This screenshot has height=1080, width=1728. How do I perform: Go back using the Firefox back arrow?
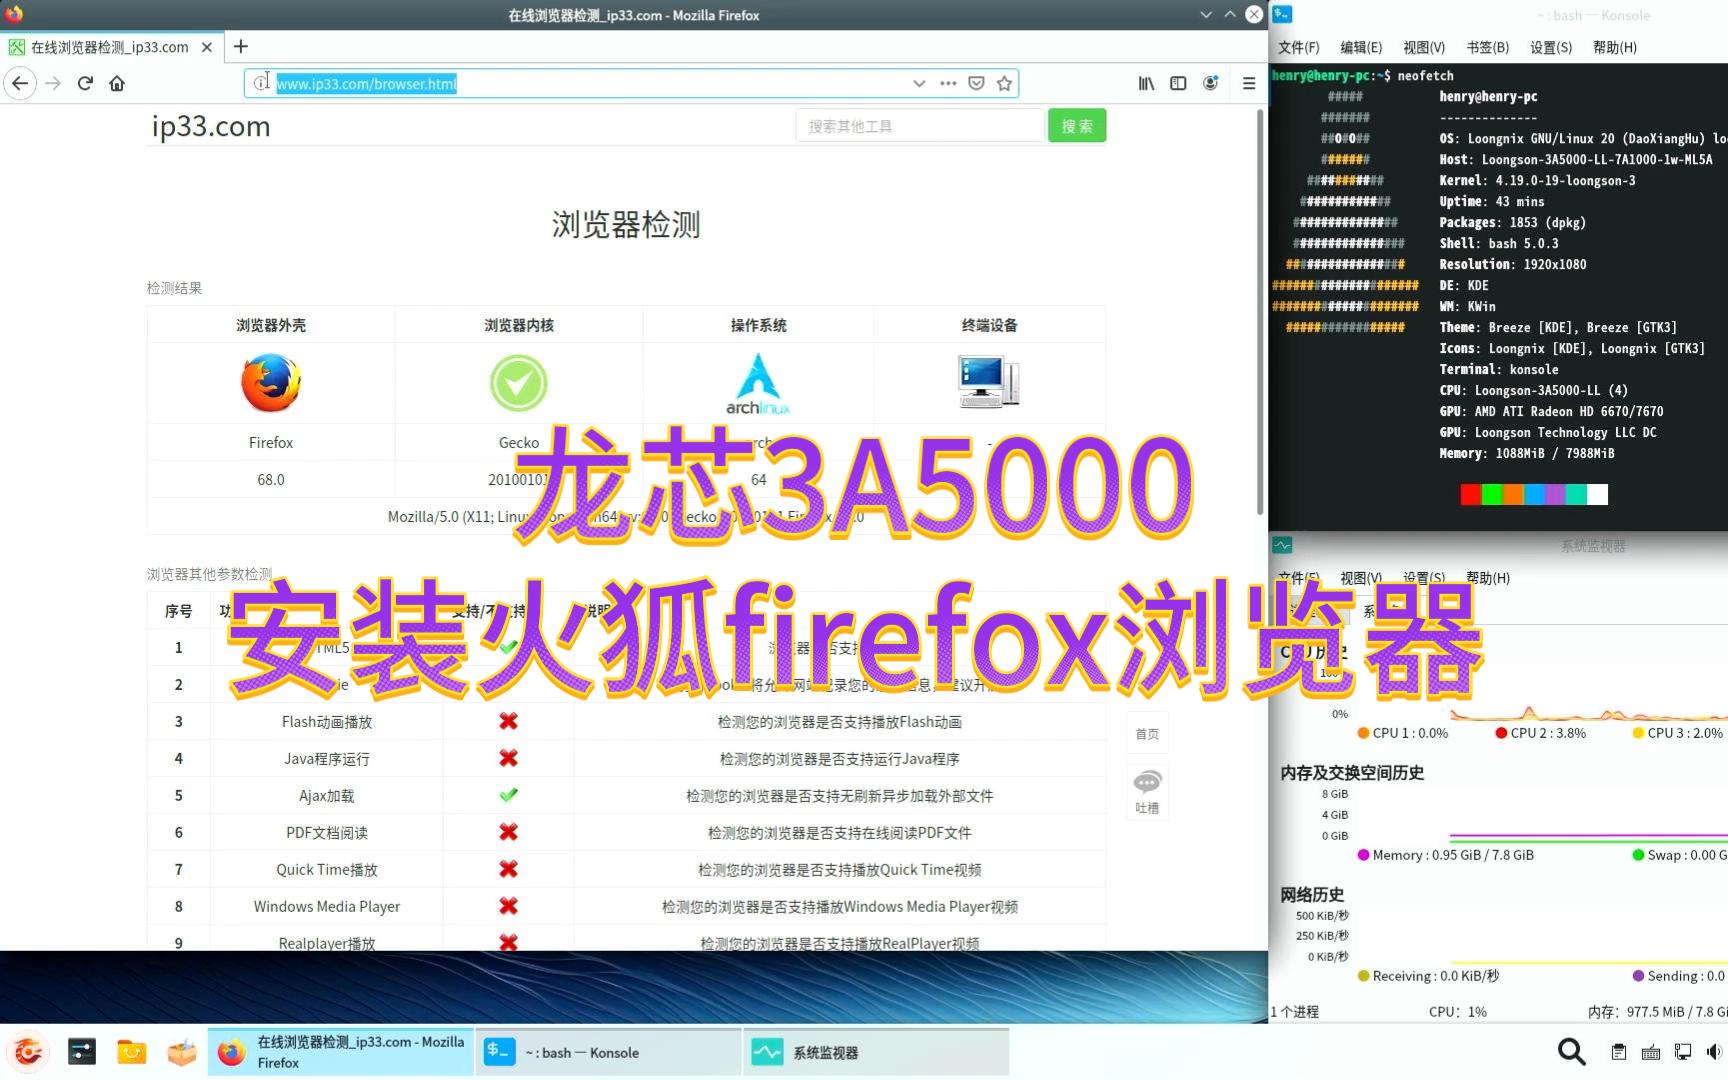pyautogui.click(x=20, y=83)
